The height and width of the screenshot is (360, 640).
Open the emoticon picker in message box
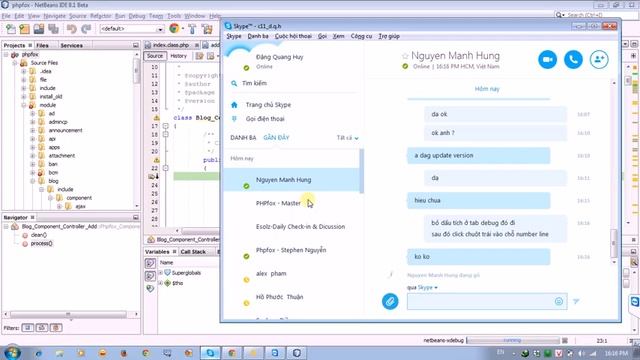point(559,301)
